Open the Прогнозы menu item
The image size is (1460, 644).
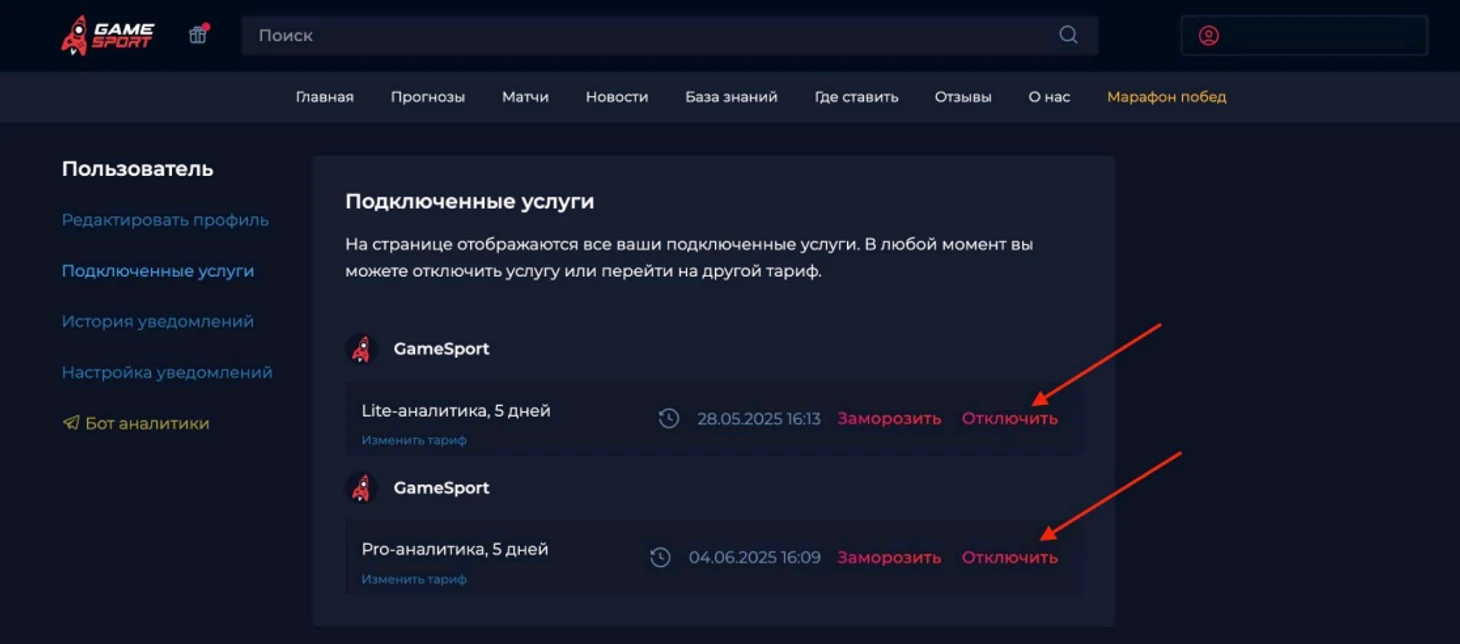(428, 97)
